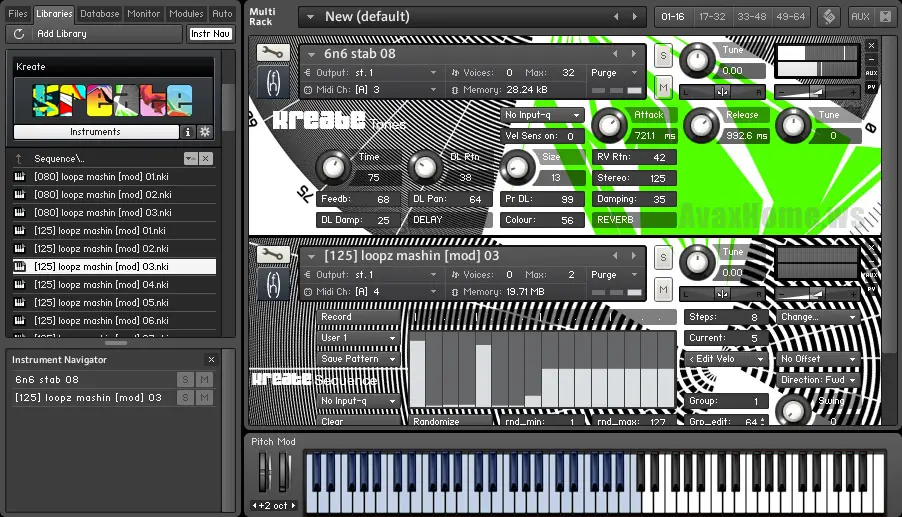Open the multi rack preset menu arrow
This screenshot has height=517, width=902.
pos(311,17)
